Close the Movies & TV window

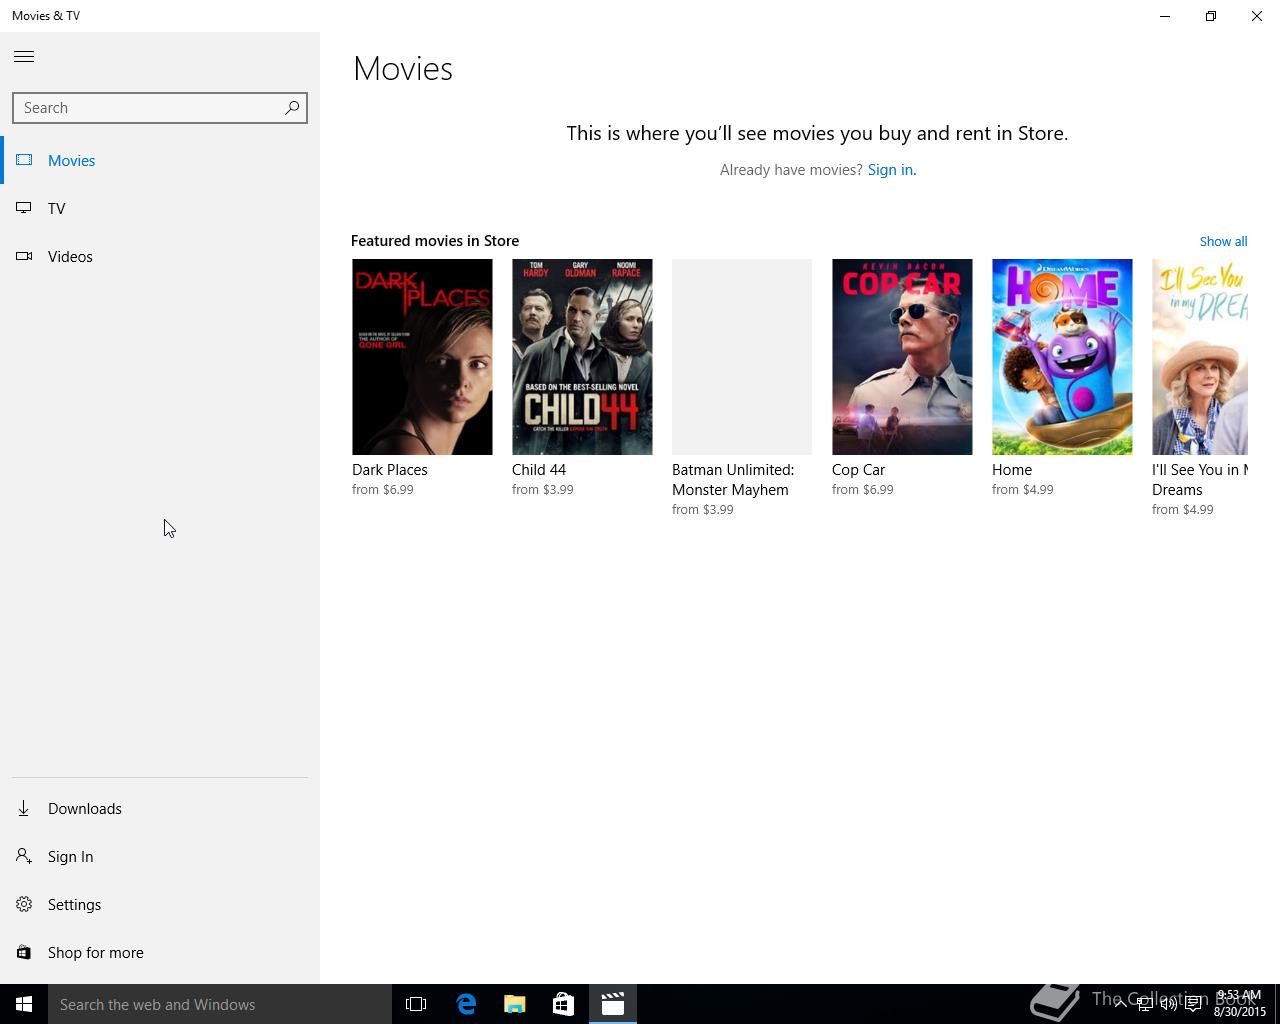coord(1257,16)
